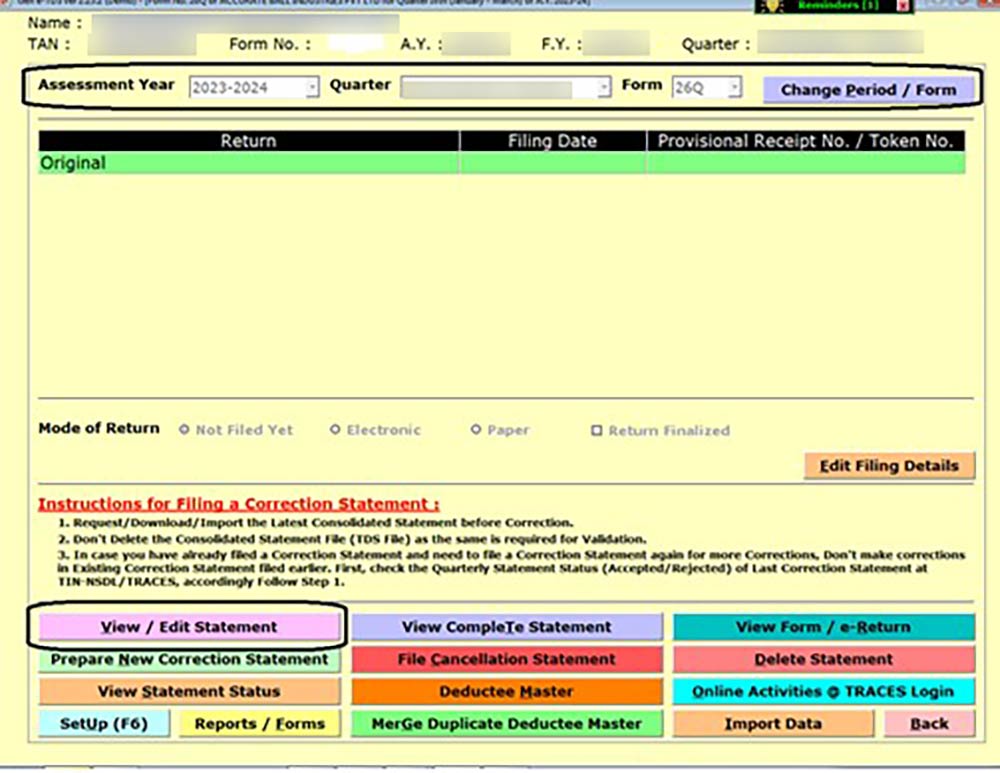Viewport: 1000px width, 773px height.
Task: Click the Import Data button
Action: pyautogui.click(x=772, y=723)
